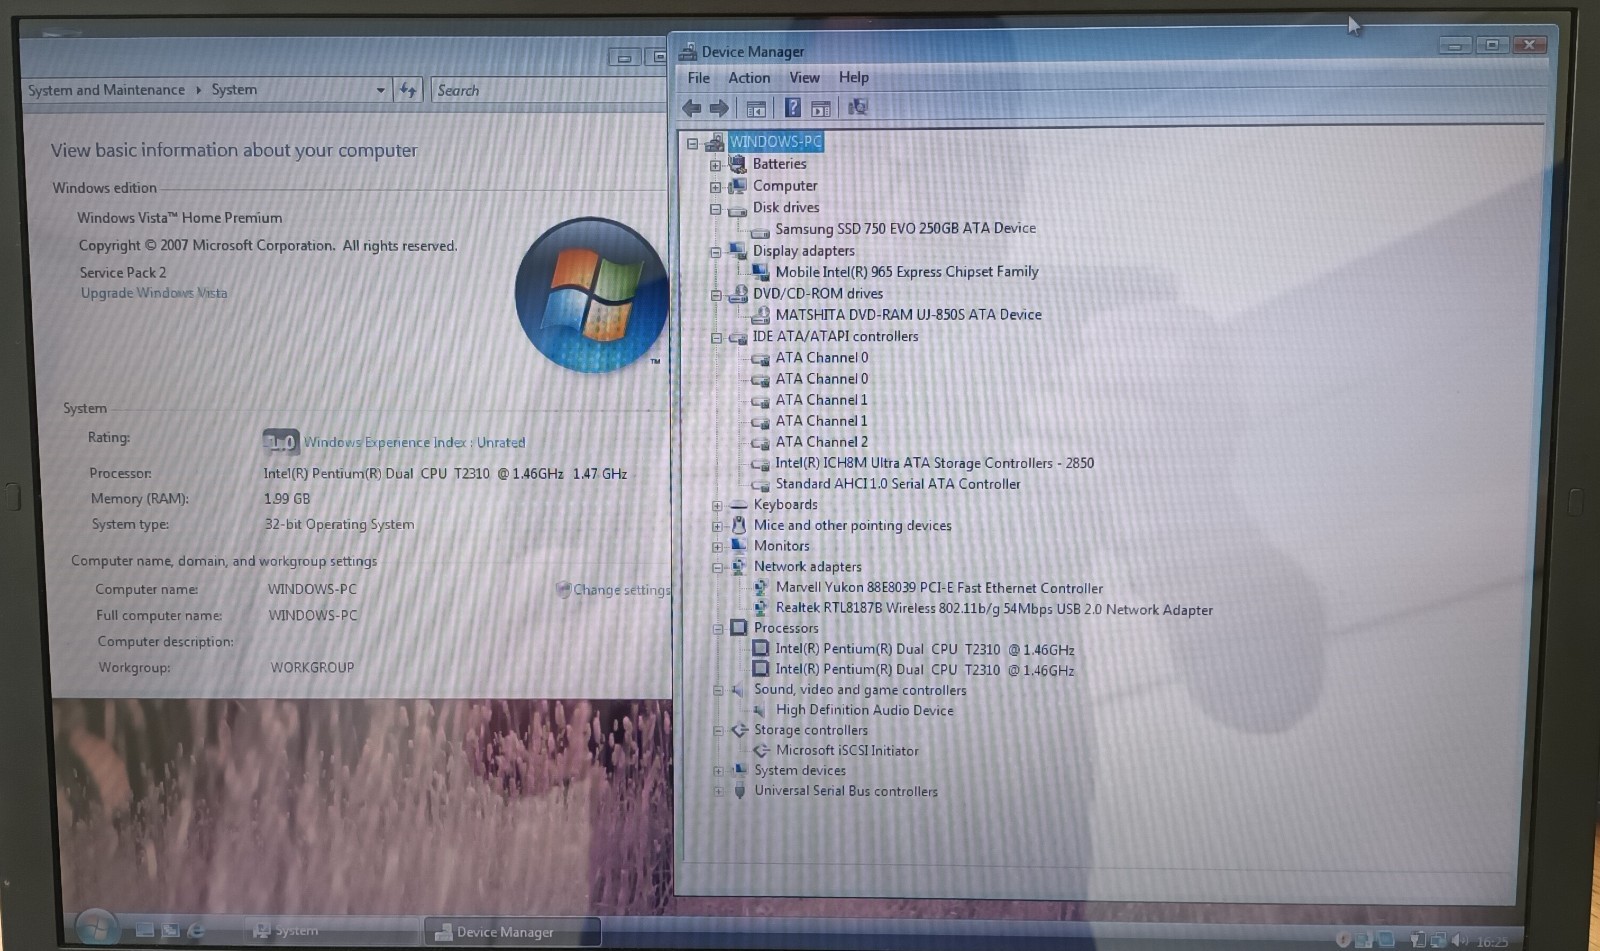1600x951 pixels.
Task: Open the View menu
Action: [x=804, y=78]
